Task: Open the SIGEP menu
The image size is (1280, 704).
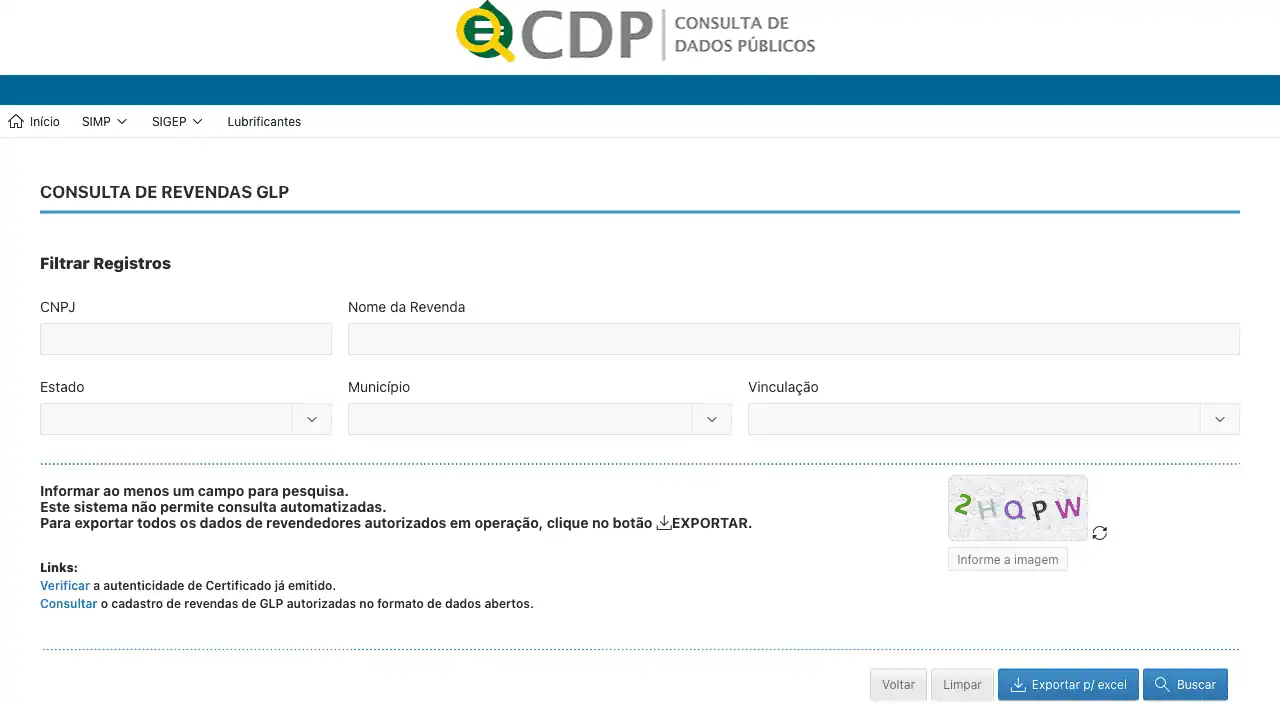Action: click(177, 122)
